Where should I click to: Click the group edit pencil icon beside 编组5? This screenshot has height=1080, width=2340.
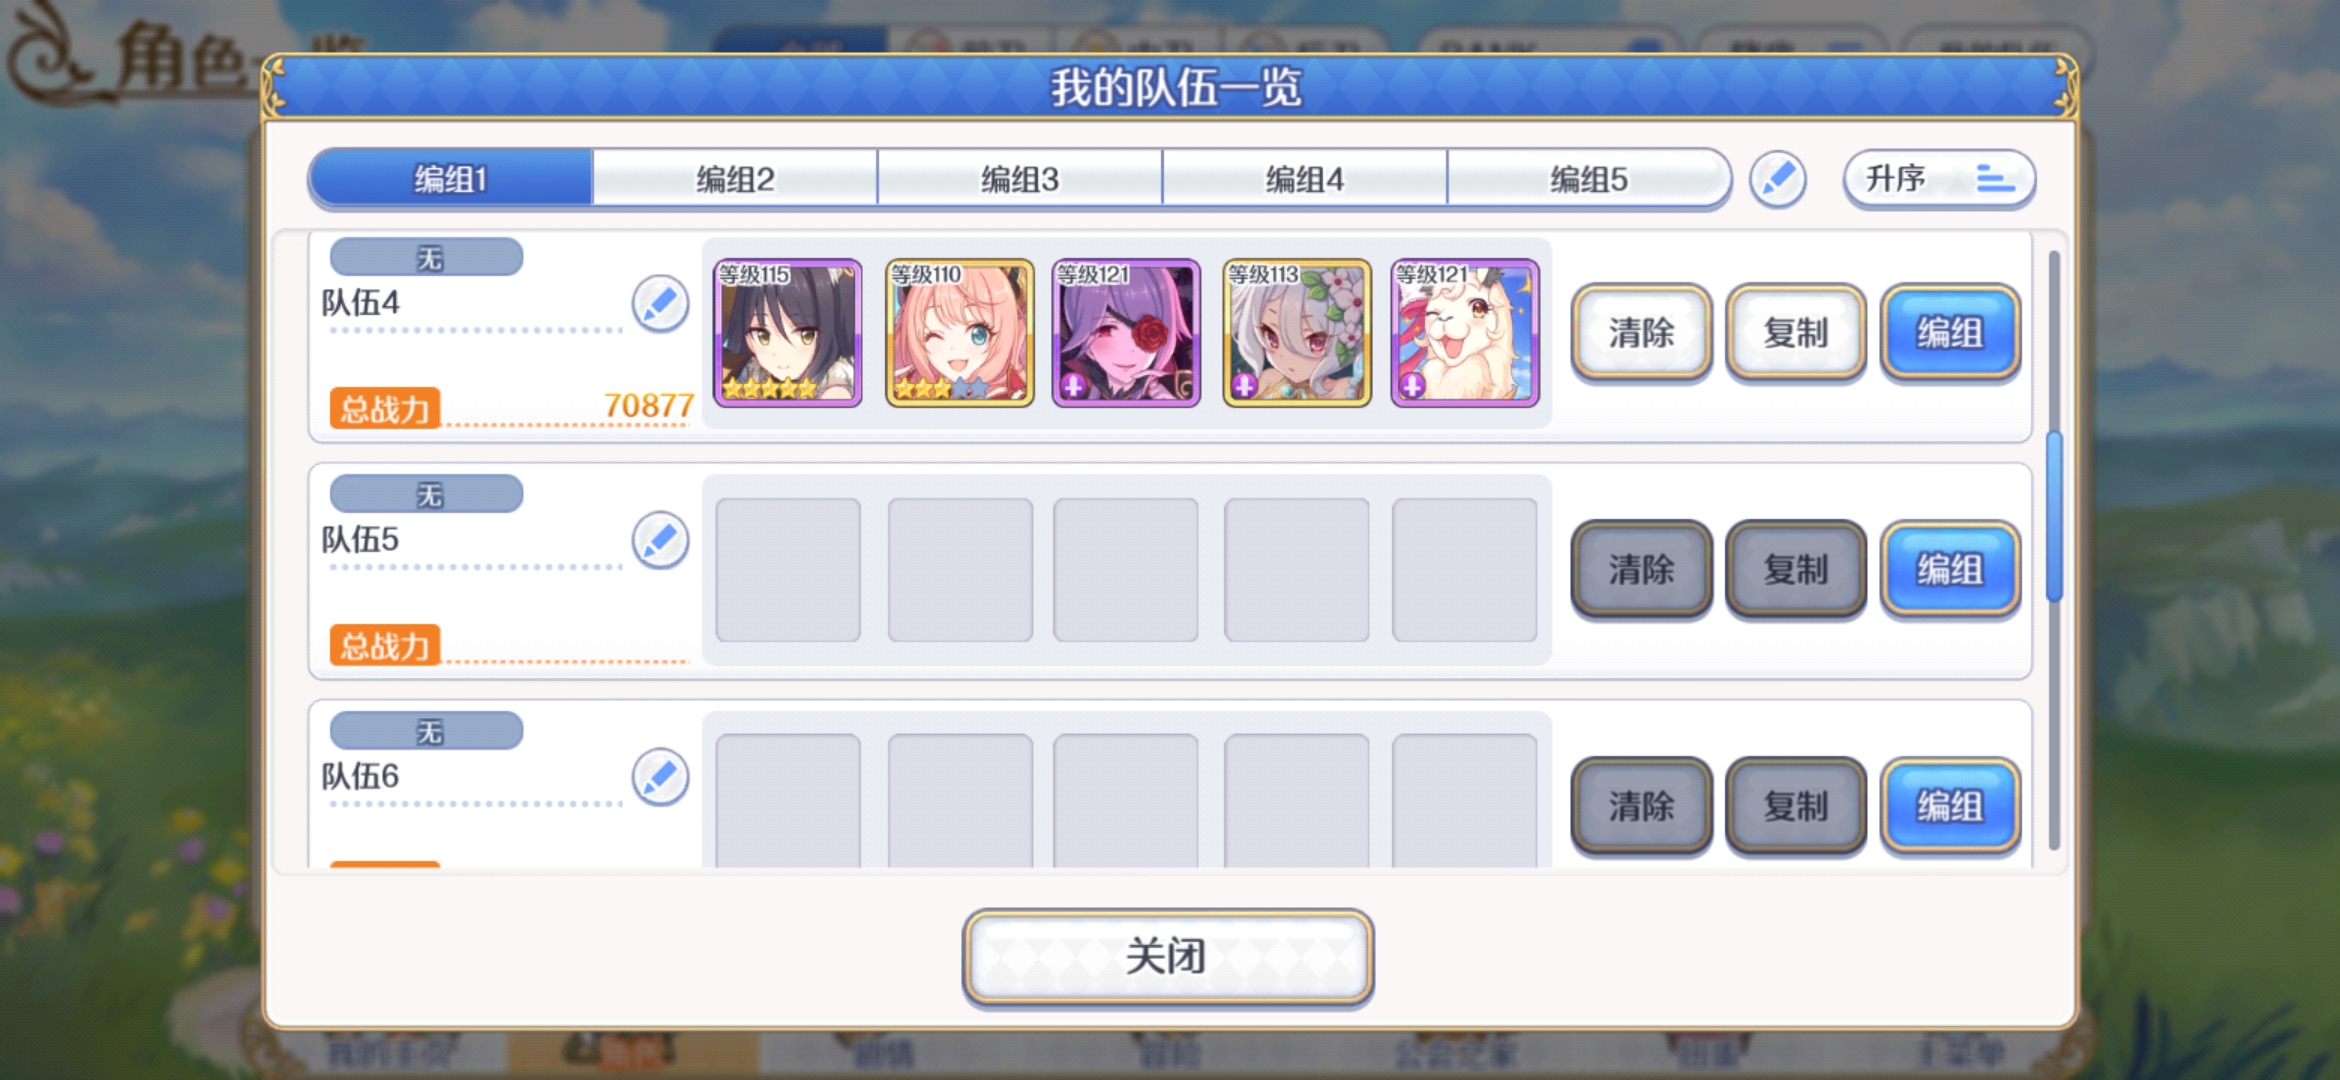(1778, 180)
